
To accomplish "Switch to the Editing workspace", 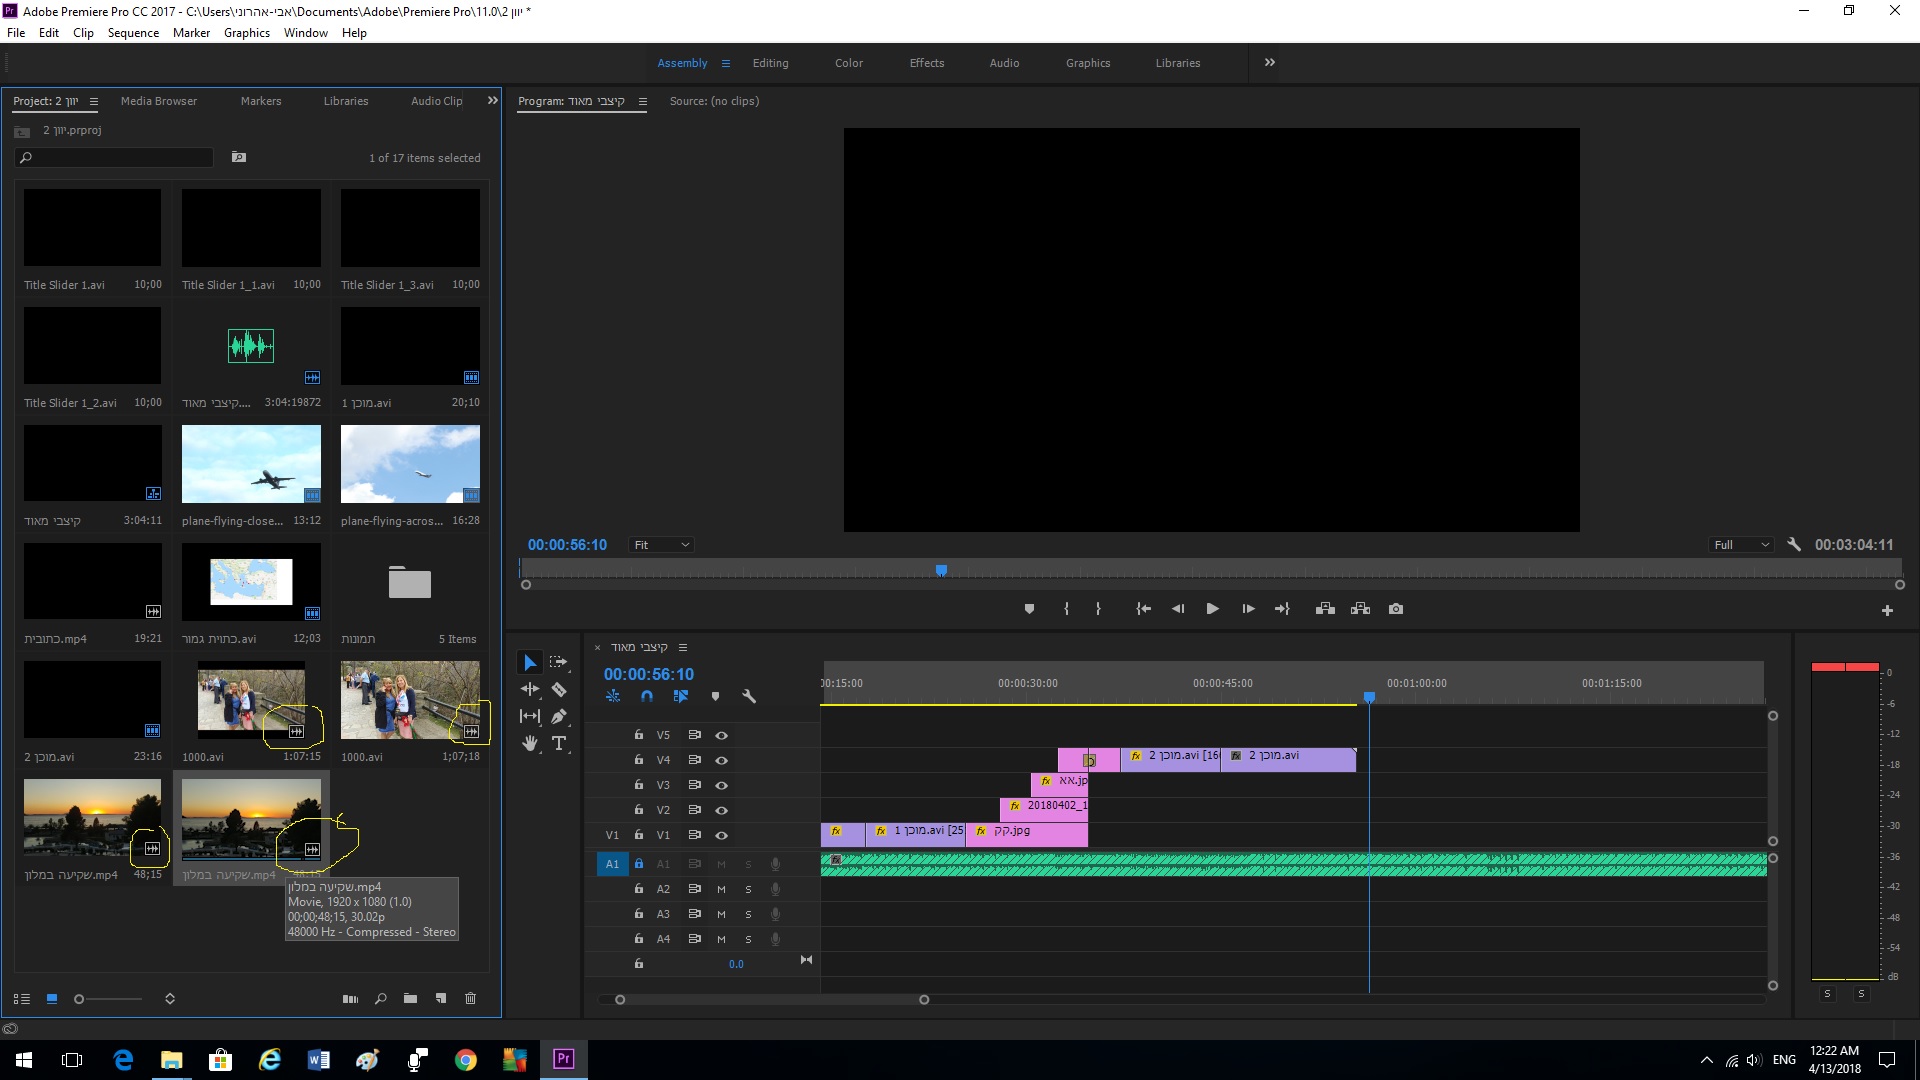I will [770, 63].
